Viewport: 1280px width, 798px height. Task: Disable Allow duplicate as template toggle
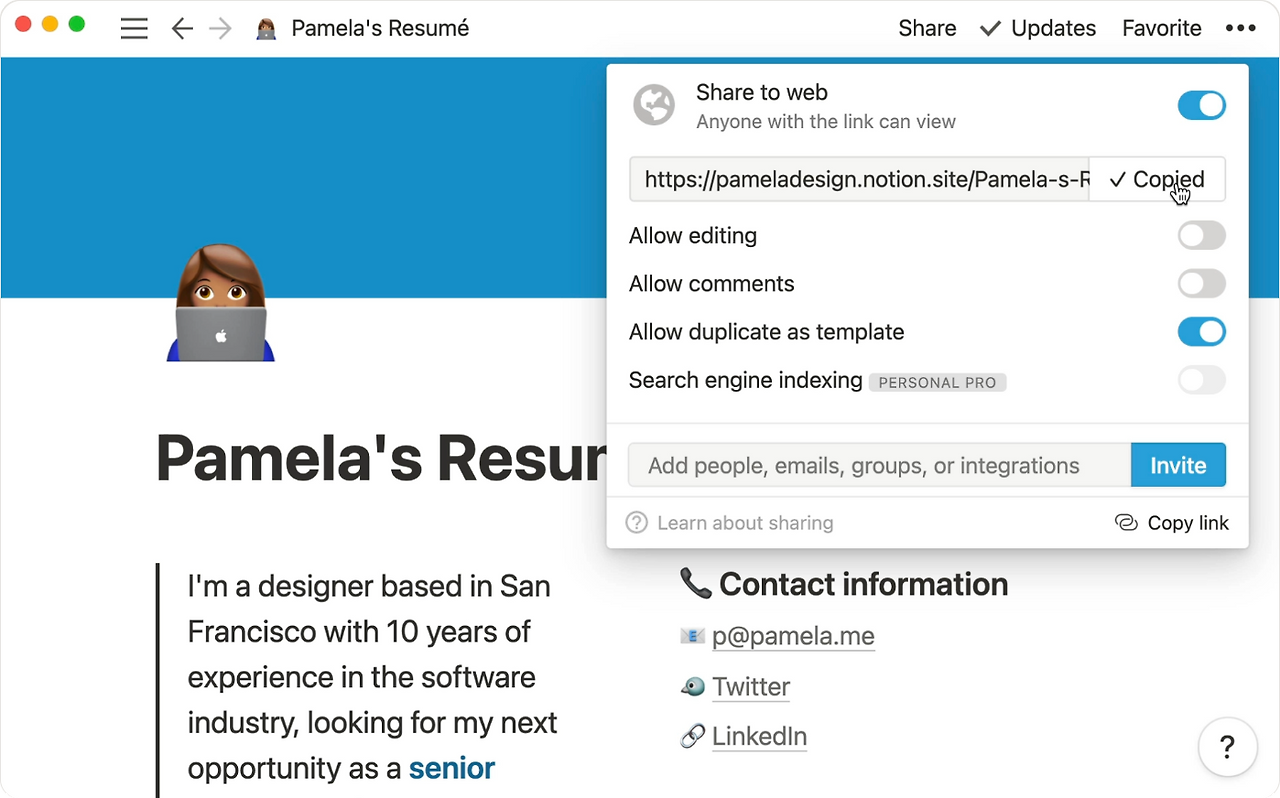point(1201,332)
